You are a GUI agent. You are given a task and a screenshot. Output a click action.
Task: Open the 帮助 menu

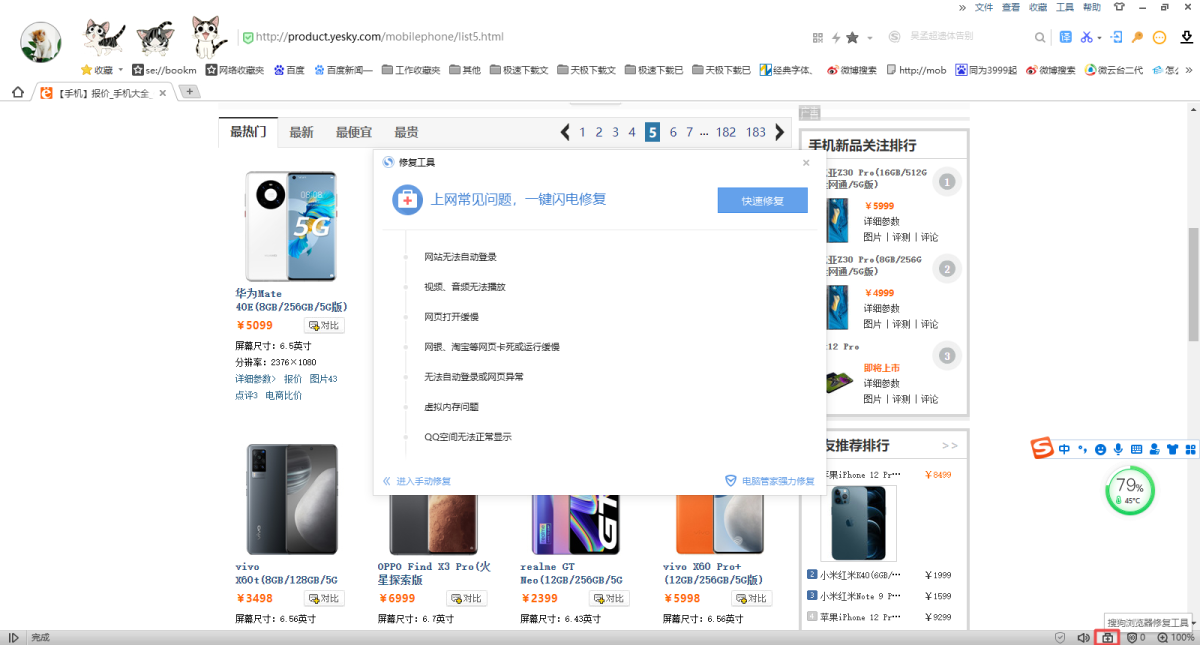pos(1092,7)
